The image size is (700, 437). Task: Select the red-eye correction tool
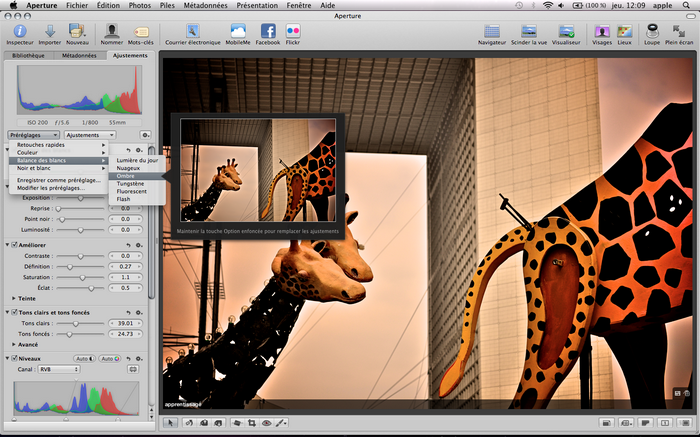click(x=267, y=423)
